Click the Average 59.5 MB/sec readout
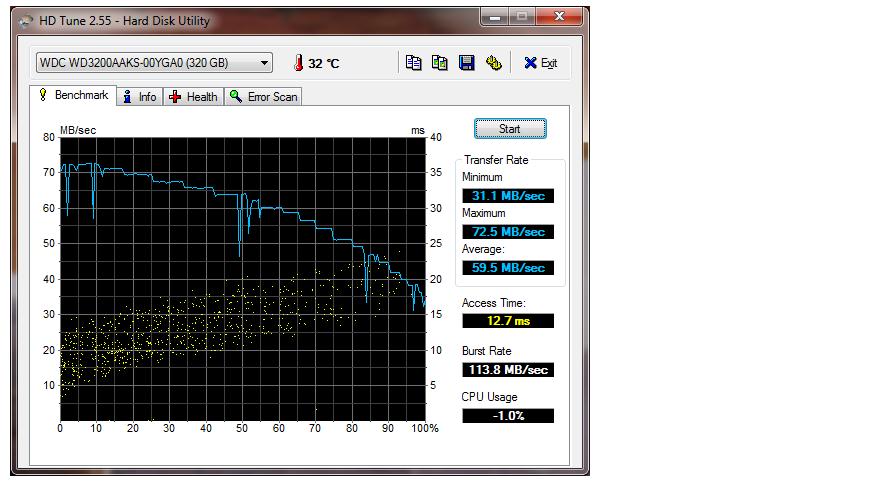 (507, 268)
